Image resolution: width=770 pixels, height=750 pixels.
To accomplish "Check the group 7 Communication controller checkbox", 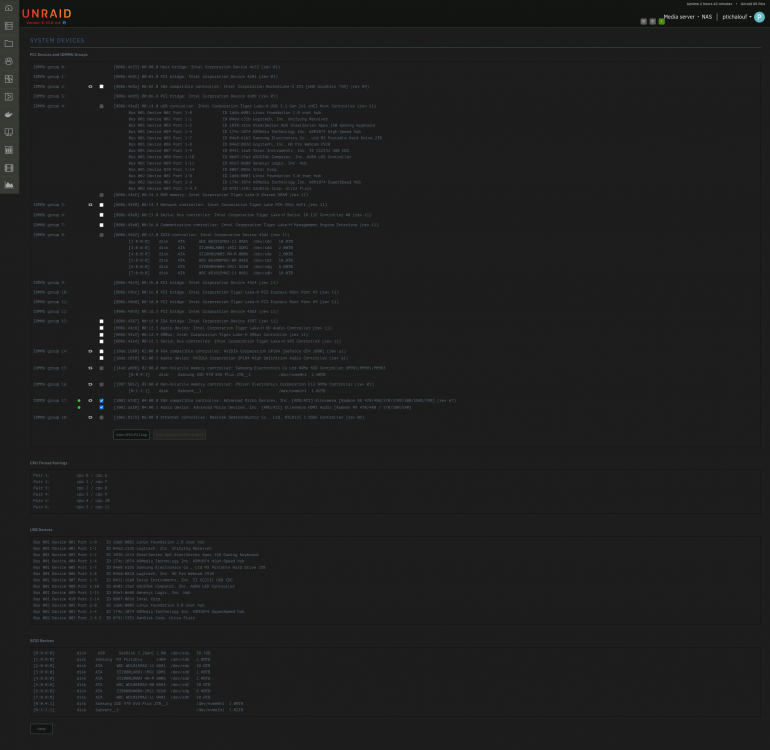I will point(102,225).
